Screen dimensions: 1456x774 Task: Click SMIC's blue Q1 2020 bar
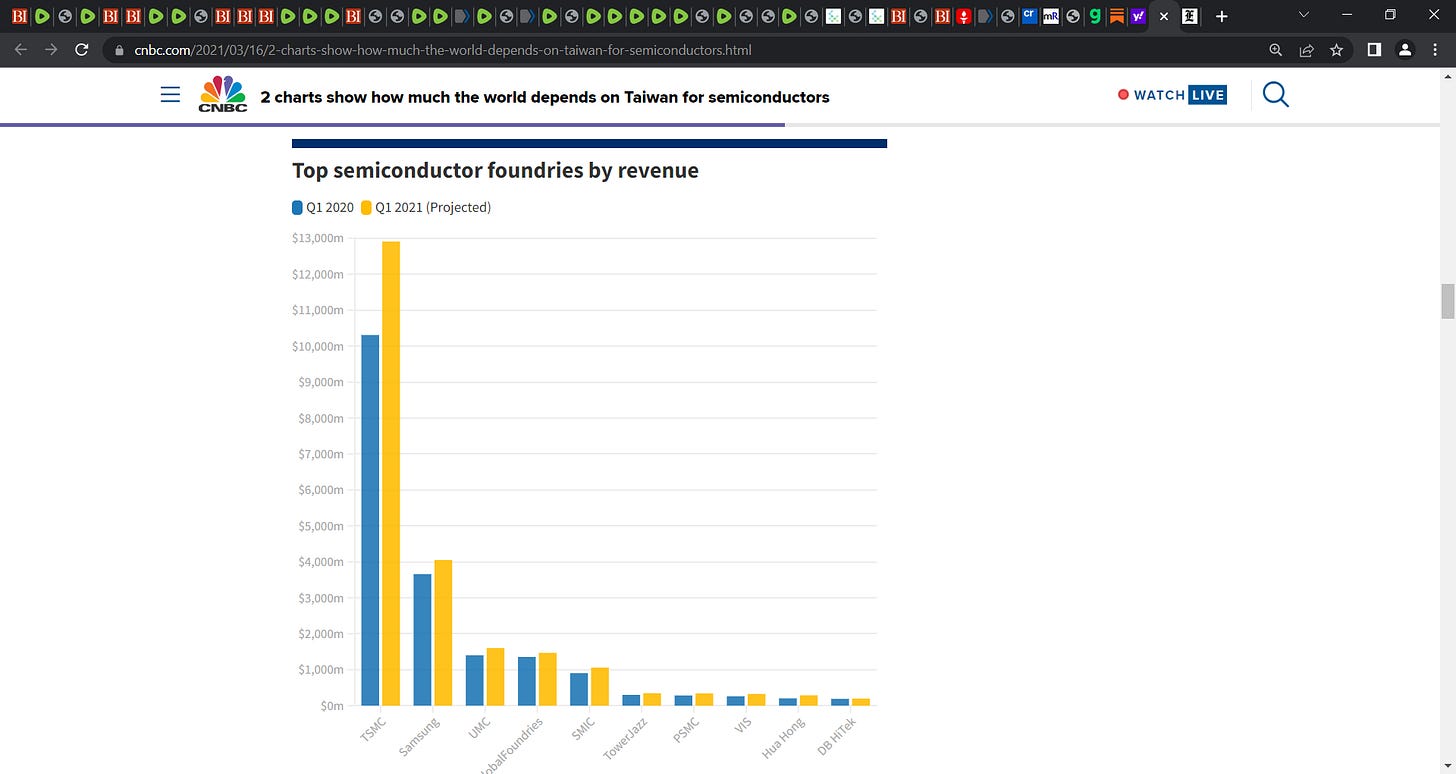pos(578,690)
